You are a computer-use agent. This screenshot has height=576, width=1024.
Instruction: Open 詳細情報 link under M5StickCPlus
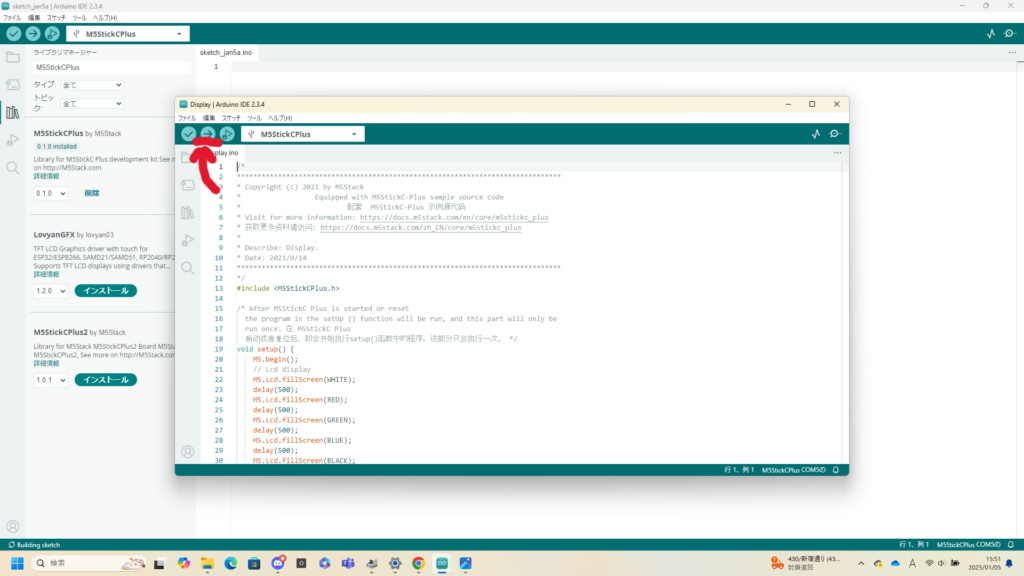coord(46,176)
